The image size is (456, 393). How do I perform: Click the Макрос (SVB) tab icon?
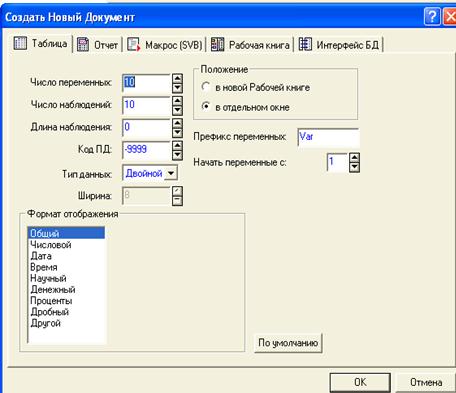(x=134, y=44)
